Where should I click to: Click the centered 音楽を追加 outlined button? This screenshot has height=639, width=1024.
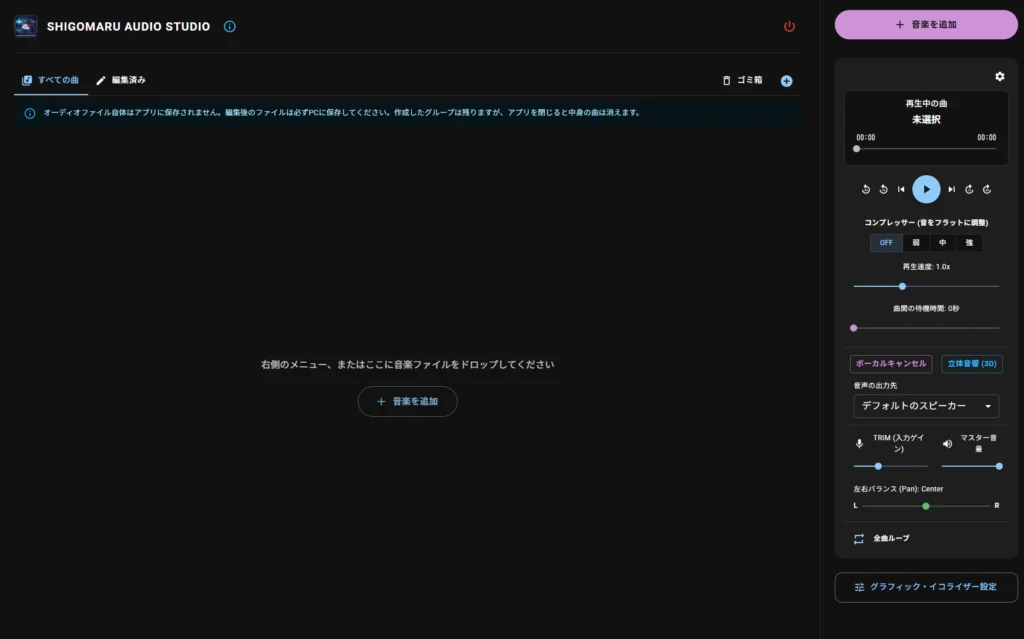tap(408, 401)
